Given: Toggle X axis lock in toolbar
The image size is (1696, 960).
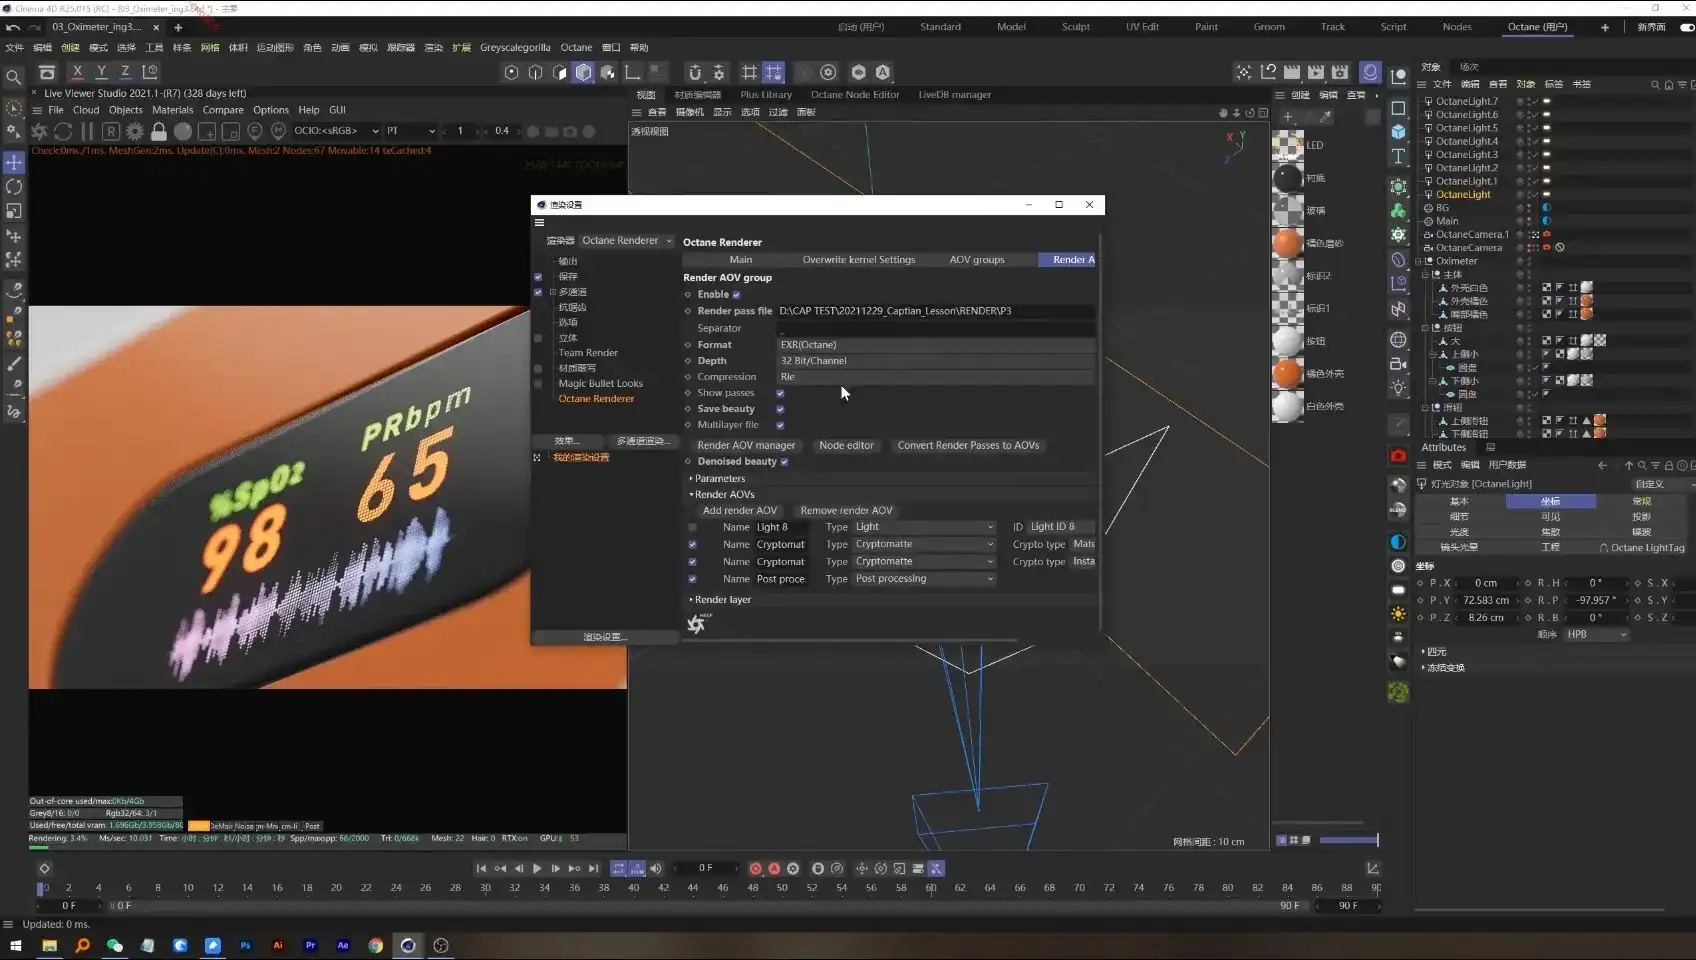Looking at the screenshot, I should coord(77,72).
